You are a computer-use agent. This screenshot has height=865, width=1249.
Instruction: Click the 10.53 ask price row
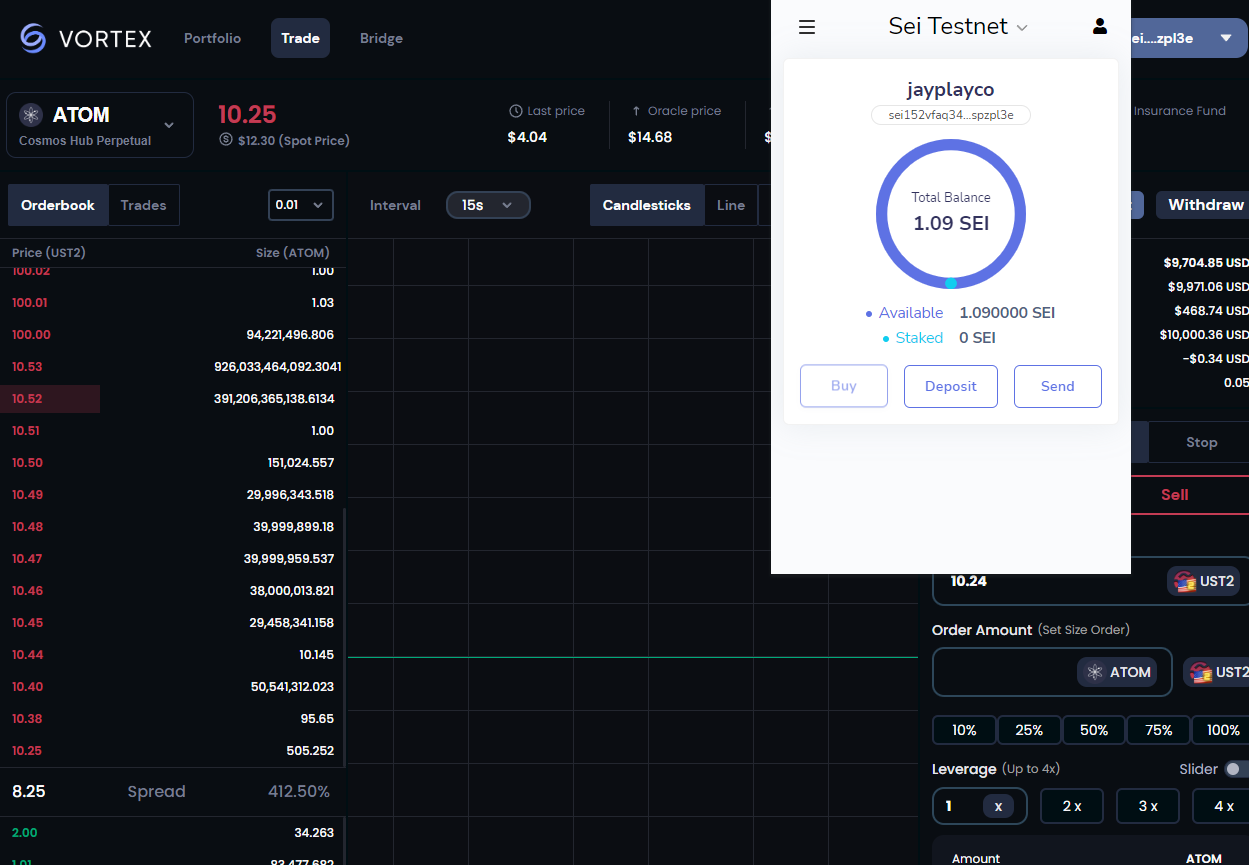click(x=173, y=367)
